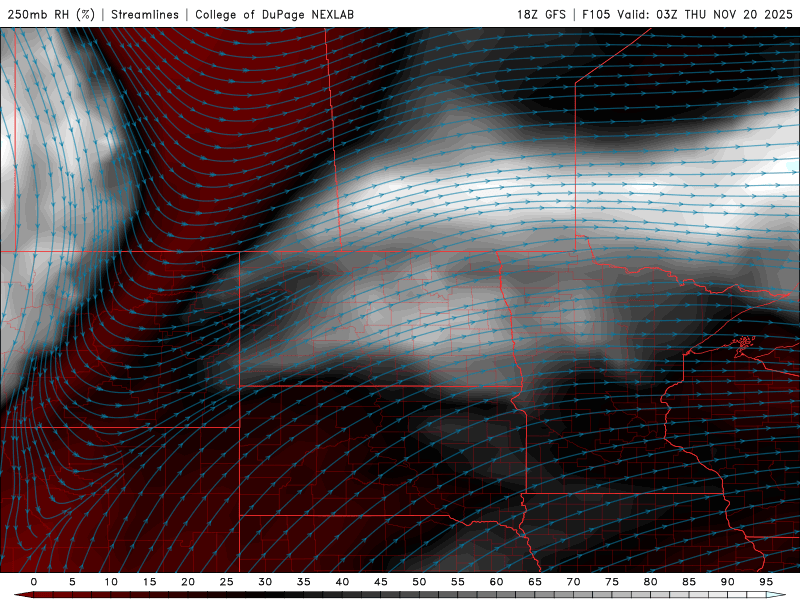
Task: Click the 20 label on color scale
Action: click(x=188, y=582)
